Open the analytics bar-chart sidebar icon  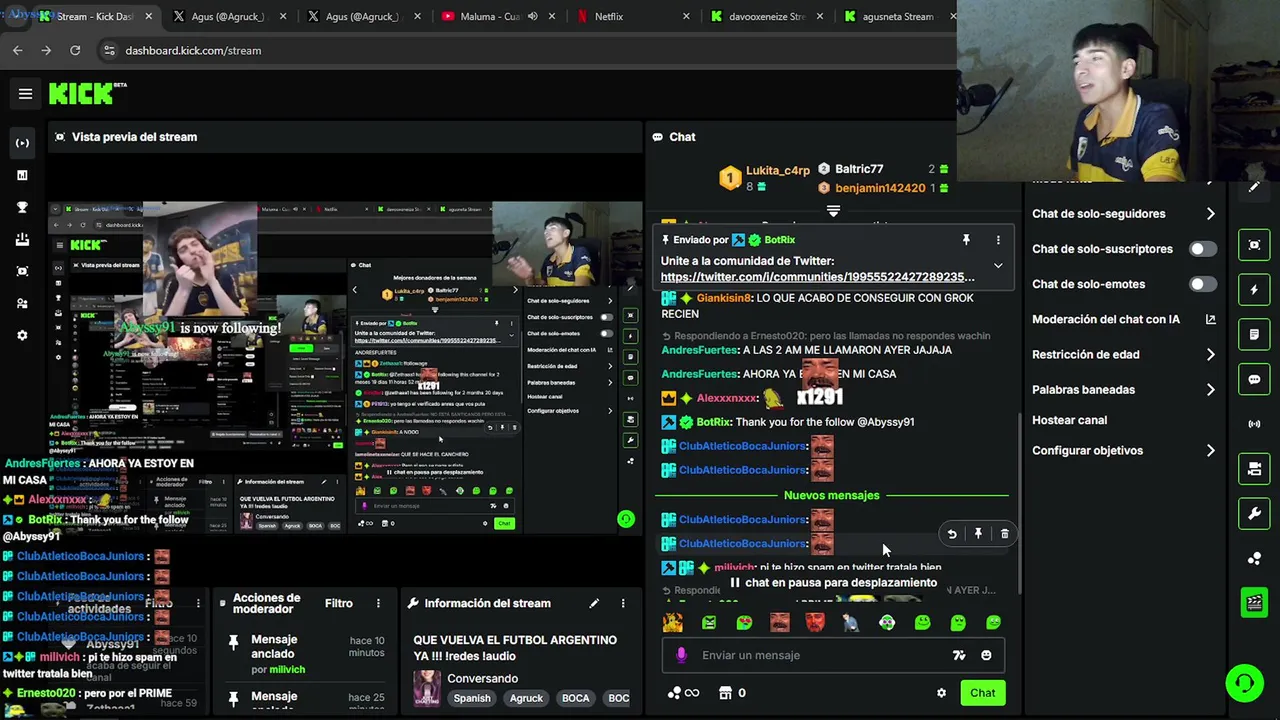[22, 175]
